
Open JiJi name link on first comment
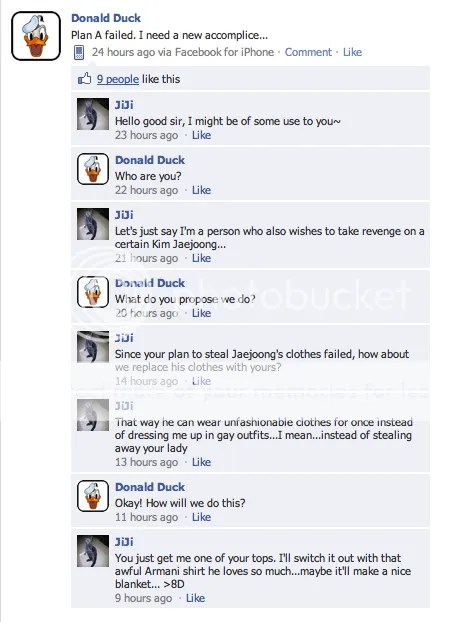124,105
